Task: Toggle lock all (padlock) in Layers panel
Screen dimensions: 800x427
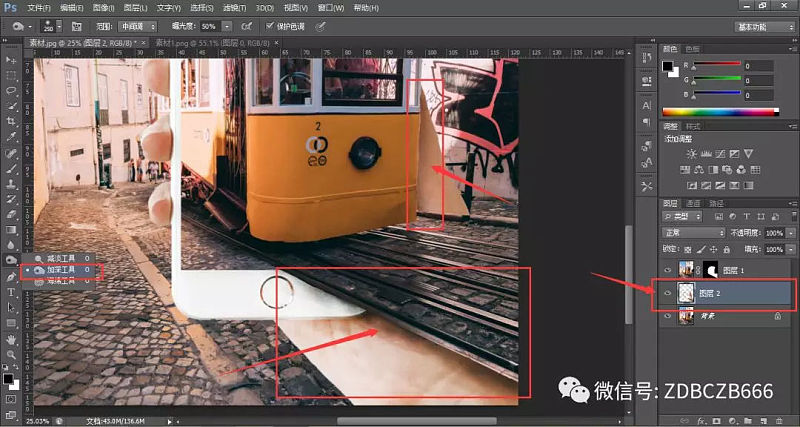Action: (726, 249)
